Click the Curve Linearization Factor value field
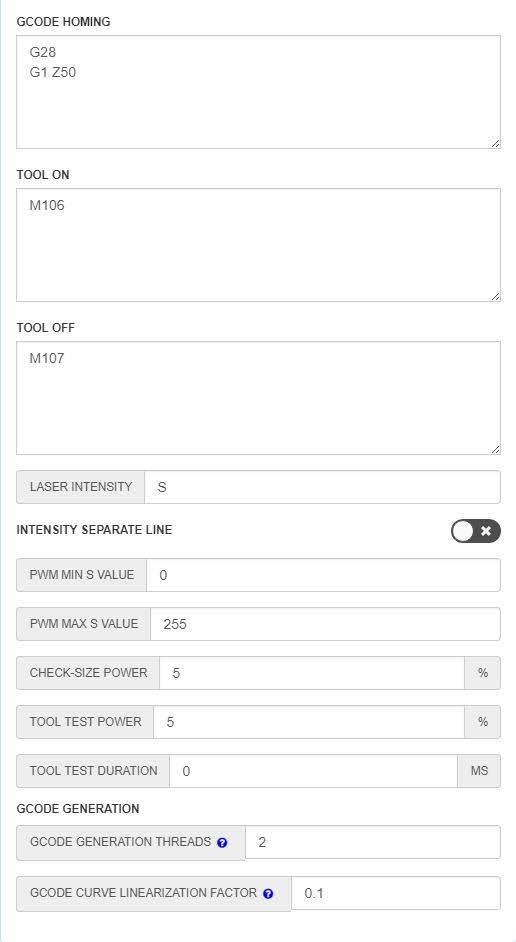 click(396, 893)
